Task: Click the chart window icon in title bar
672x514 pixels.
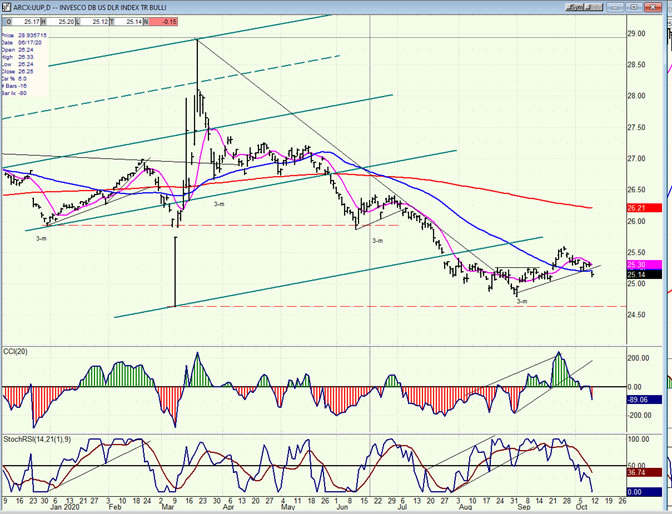Action: click(5, 5)
